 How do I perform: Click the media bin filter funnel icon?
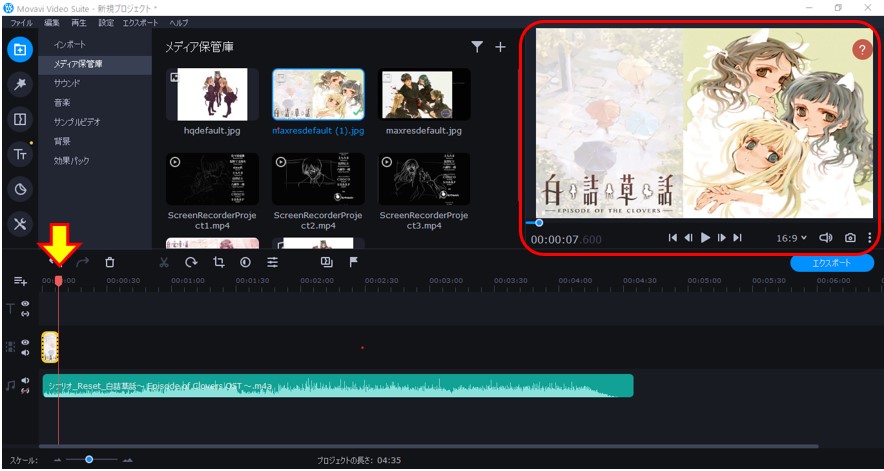(x=478, y=47)
